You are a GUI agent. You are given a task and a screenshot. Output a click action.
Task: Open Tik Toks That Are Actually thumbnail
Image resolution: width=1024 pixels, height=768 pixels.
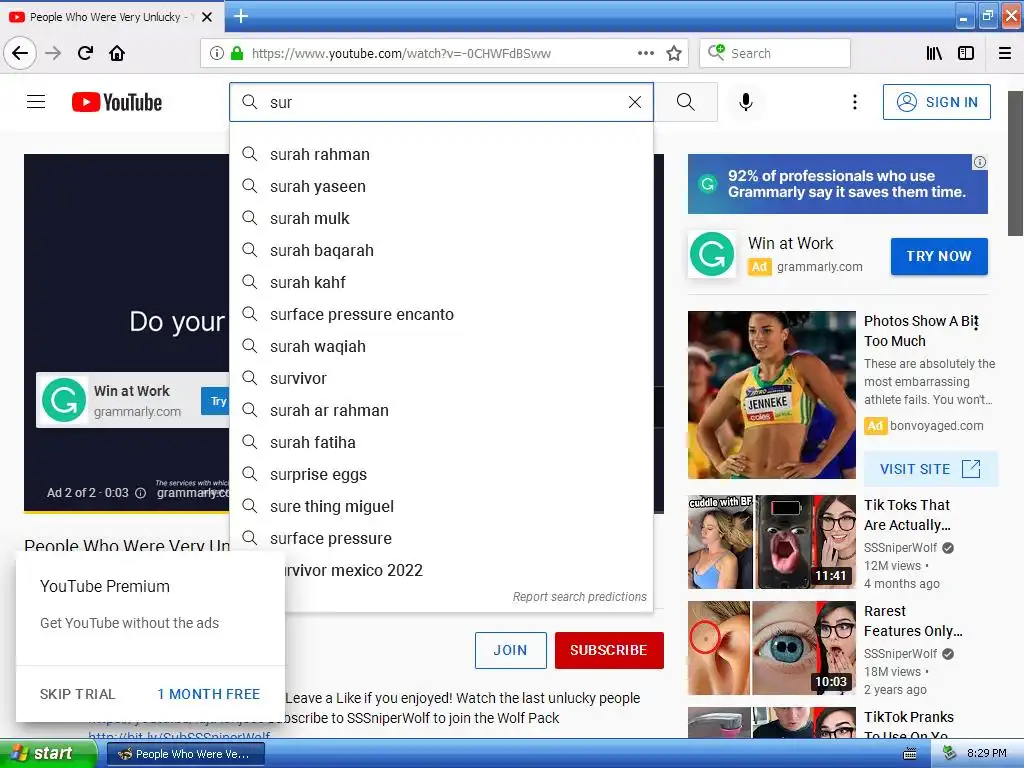(x=771, y=542)
